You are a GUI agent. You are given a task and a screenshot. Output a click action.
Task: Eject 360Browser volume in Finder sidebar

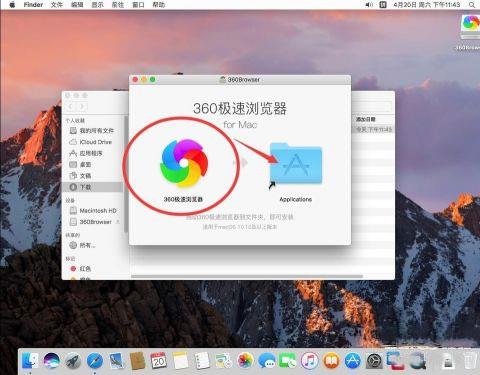tap(118, 222)
